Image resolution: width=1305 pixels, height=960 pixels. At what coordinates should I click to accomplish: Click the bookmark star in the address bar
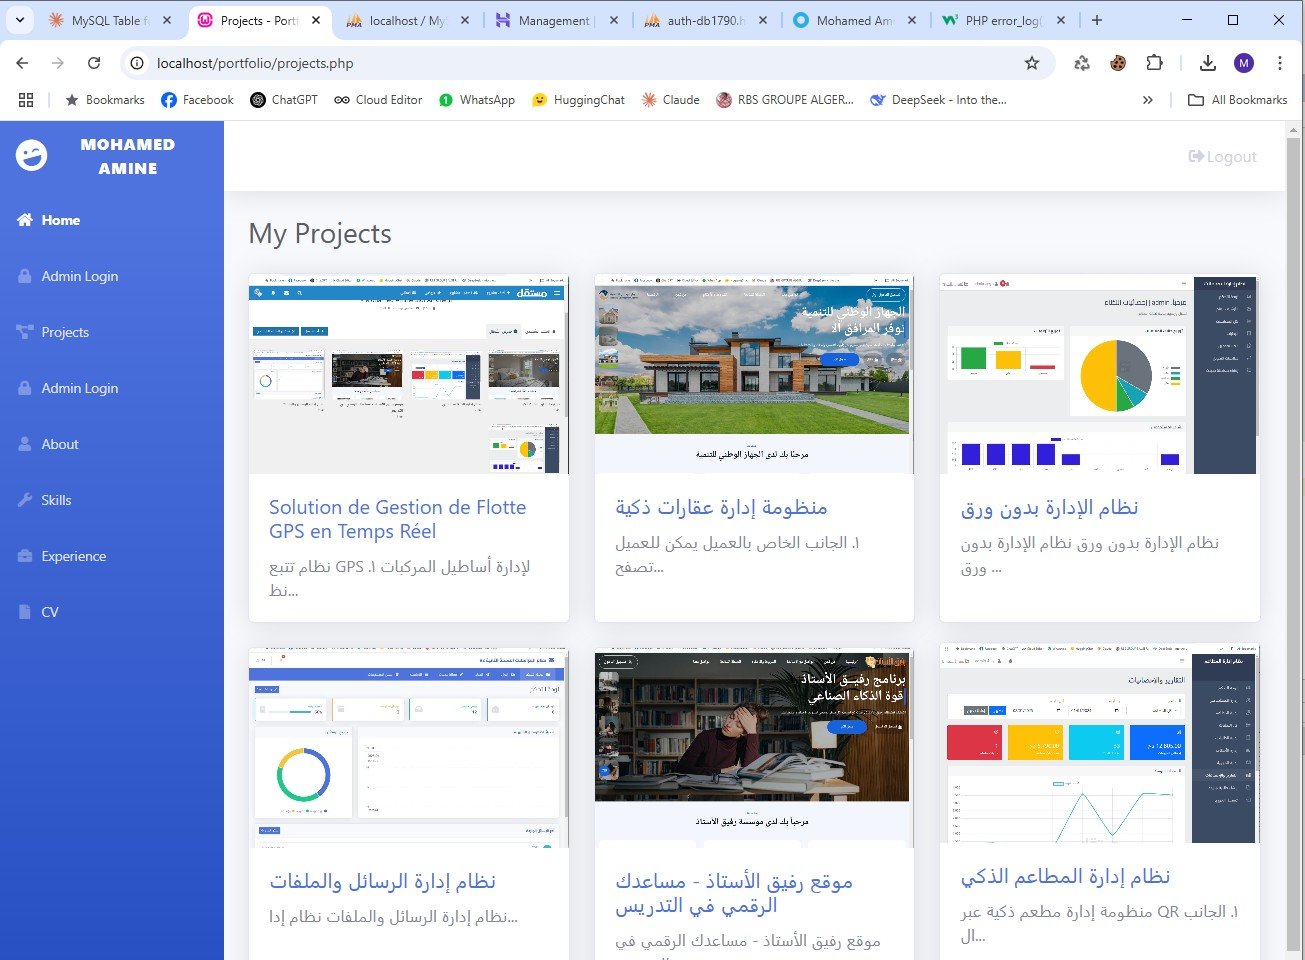point(1034,62)
